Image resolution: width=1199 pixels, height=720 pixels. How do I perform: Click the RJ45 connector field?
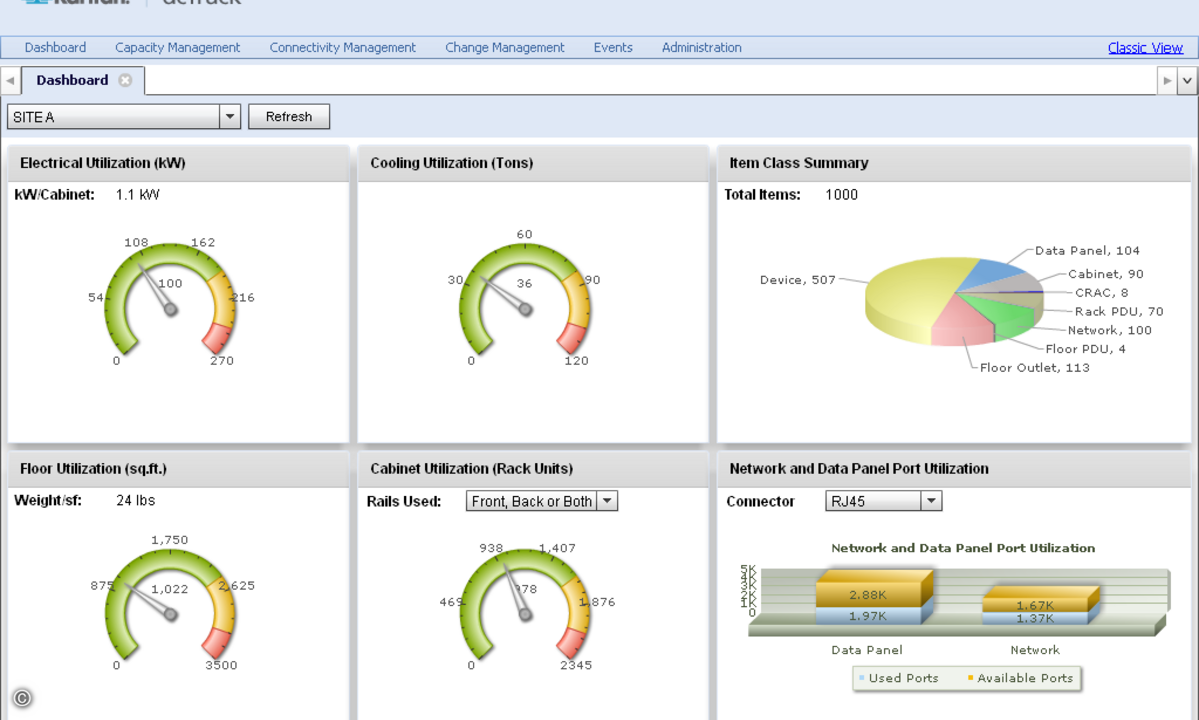point(874,501)
